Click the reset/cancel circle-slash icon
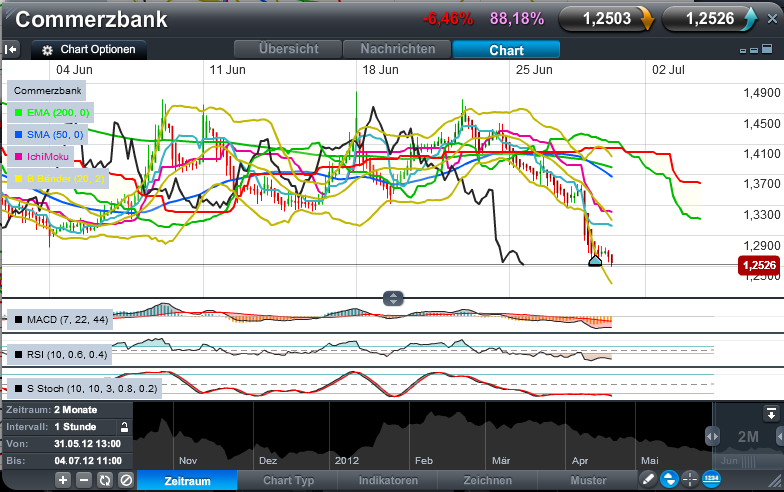The height and width of the screenshot is (492, 784). coord(126,480)
